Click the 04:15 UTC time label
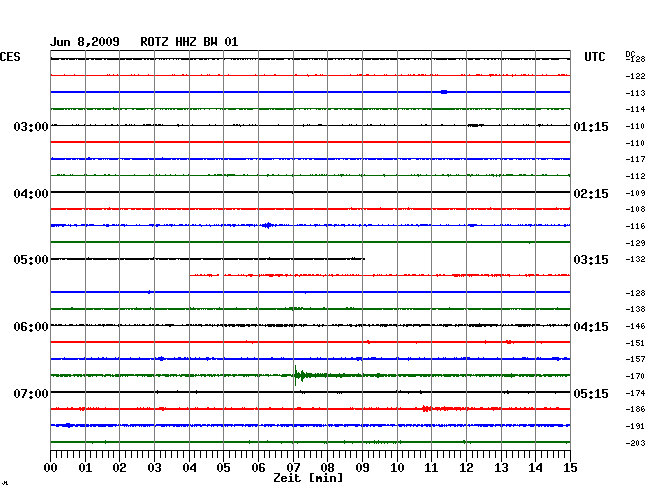 591,327
